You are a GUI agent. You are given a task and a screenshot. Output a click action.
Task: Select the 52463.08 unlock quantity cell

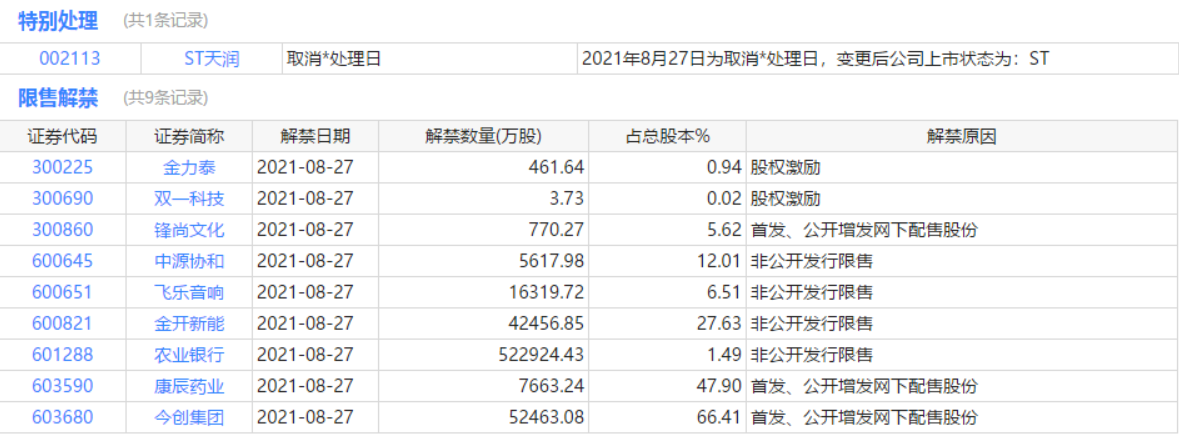click(x=484, y=417)
